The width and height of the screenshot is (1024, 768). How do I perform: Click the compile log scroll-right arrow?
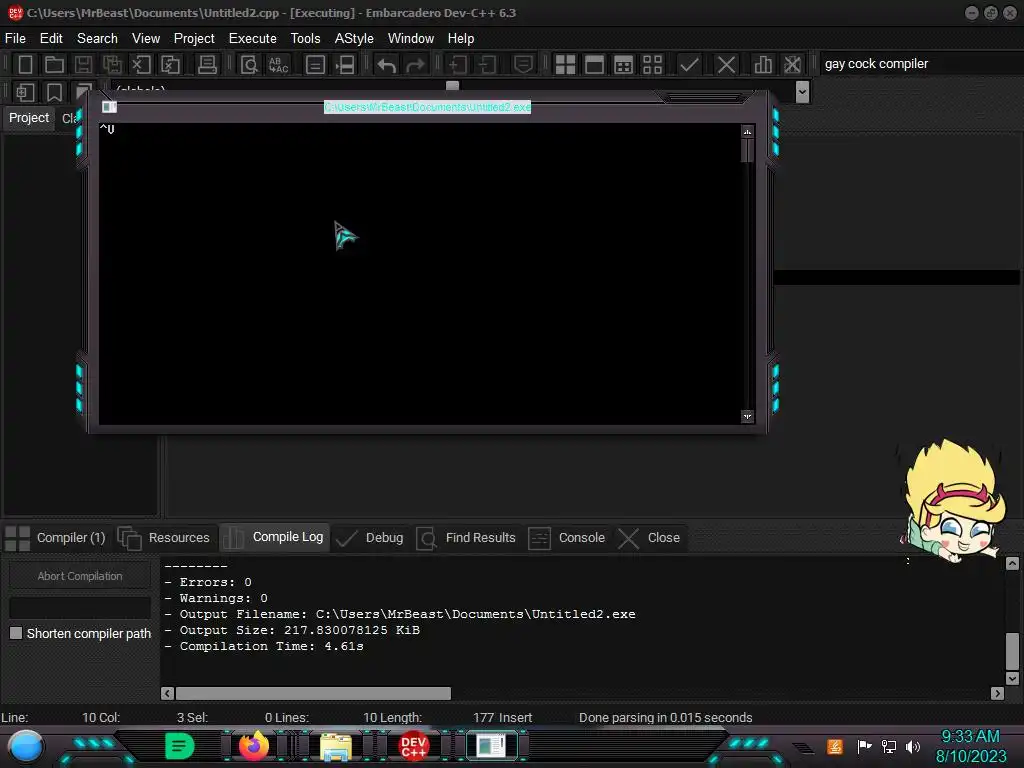[997, 693]
